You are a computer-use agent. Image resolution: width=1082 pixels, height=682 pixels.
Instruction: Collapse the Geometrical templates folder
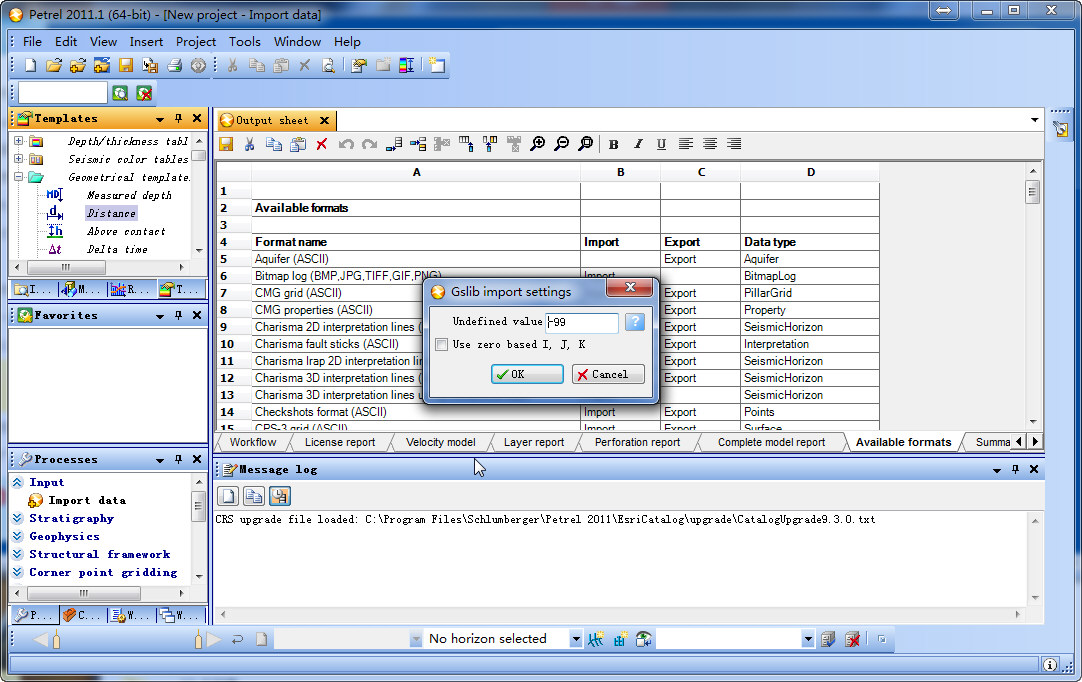coord(19,177)
